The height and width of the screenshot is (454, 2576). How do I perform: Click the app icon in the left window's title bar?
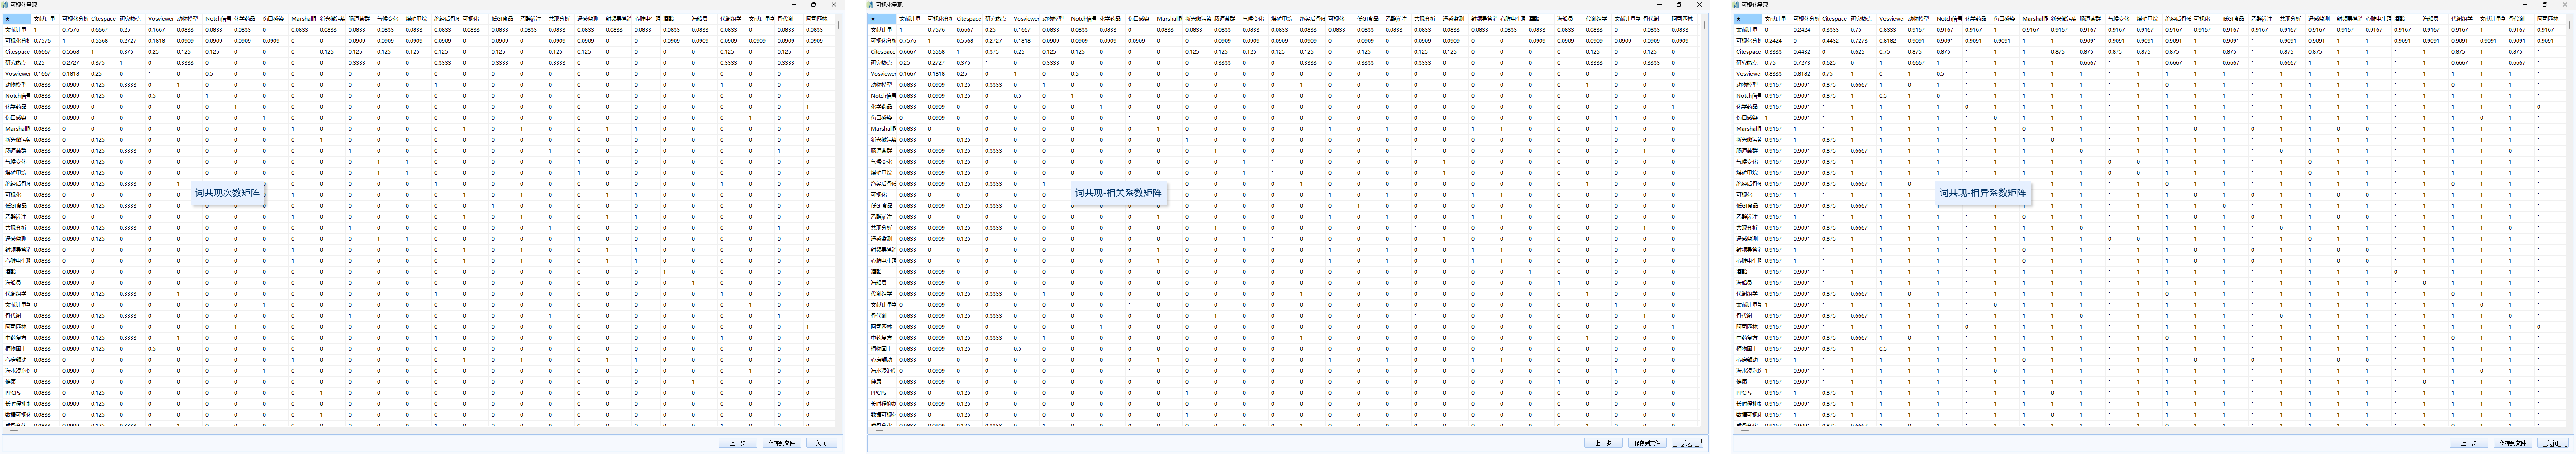5,5
